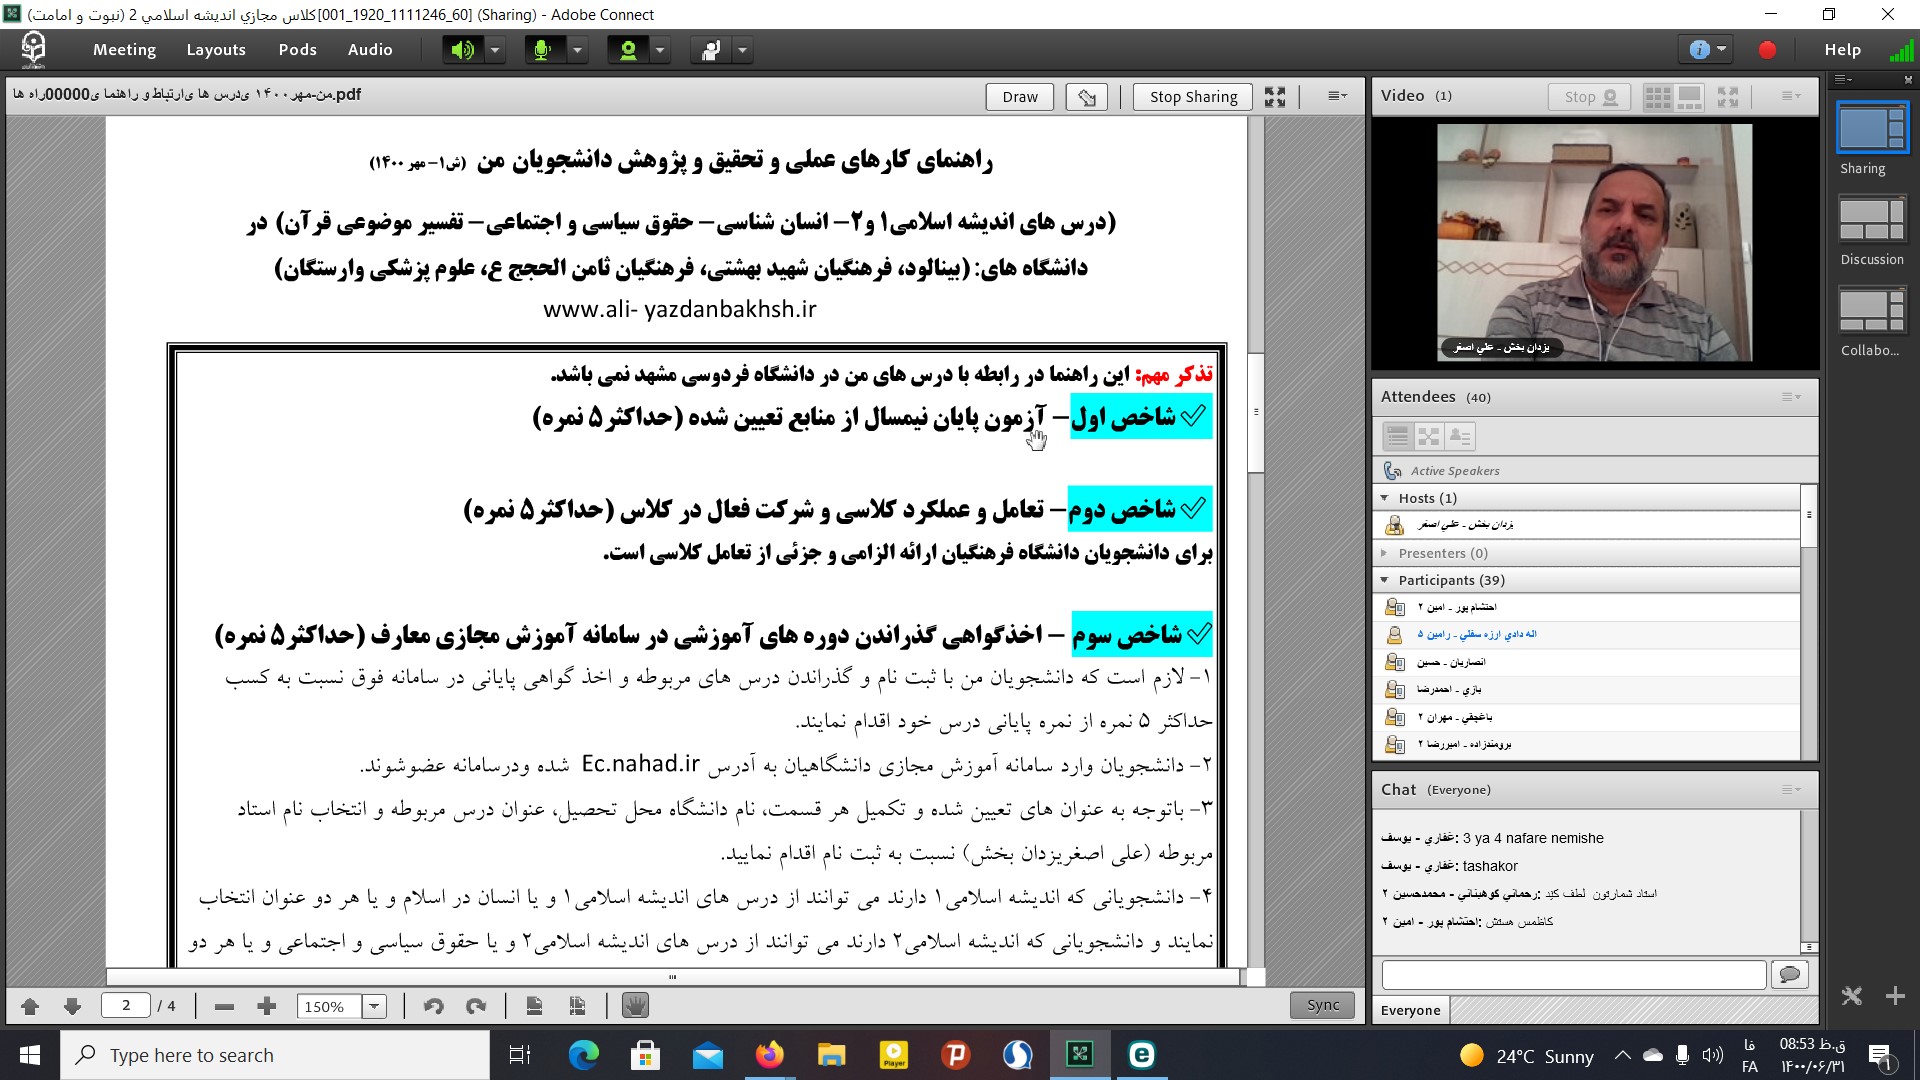
Task: Open the raise hand status dropdown arrow
Action: click(742, 50)
